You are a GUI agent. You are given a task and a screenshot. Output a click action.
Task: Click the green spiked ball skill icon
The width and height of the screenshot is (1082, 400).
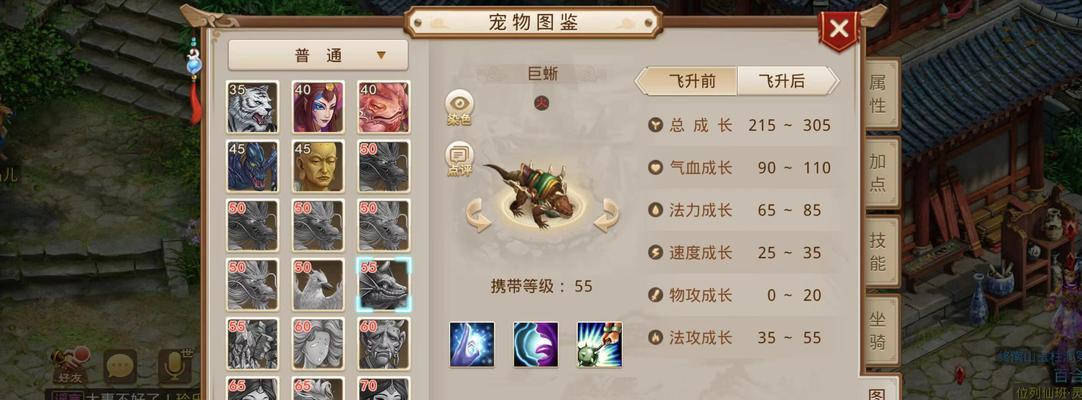(x=600, y=344)
